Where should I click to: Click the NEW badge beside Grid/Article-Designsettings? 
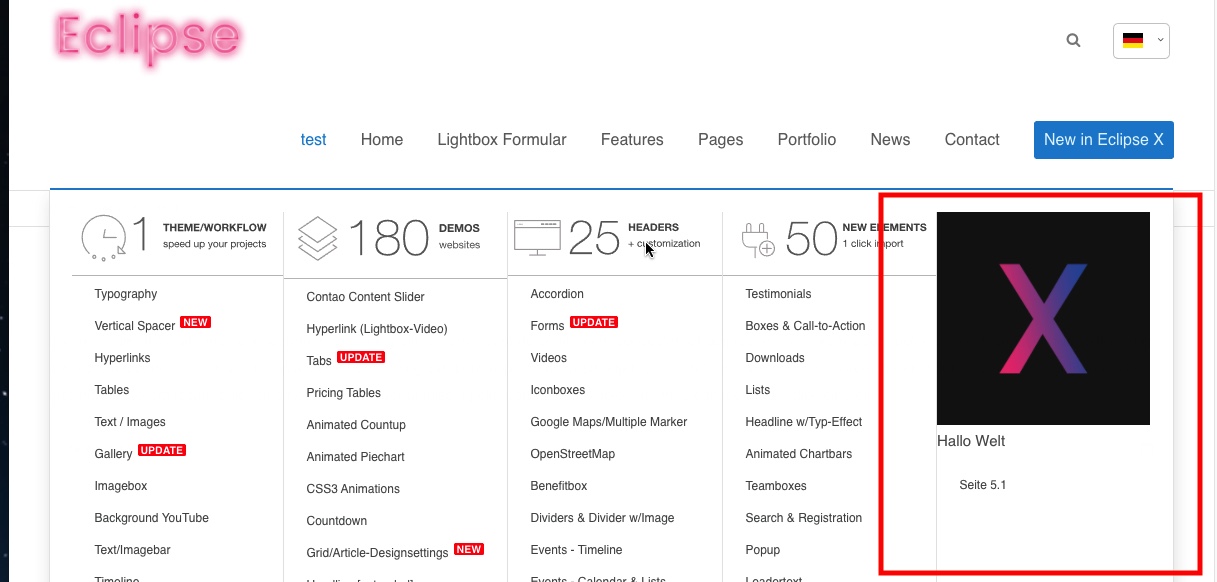tap(469, 550)
